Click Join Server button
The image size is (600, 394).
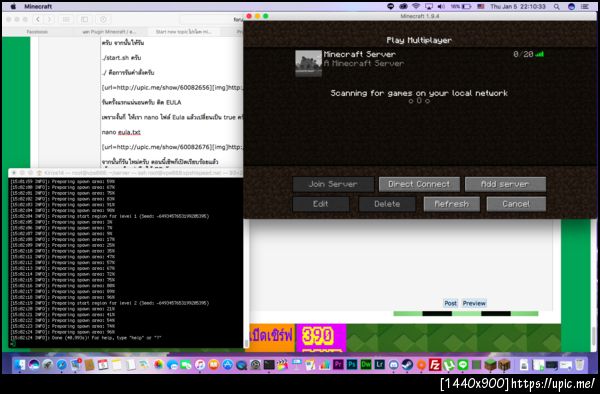point(333,184)
